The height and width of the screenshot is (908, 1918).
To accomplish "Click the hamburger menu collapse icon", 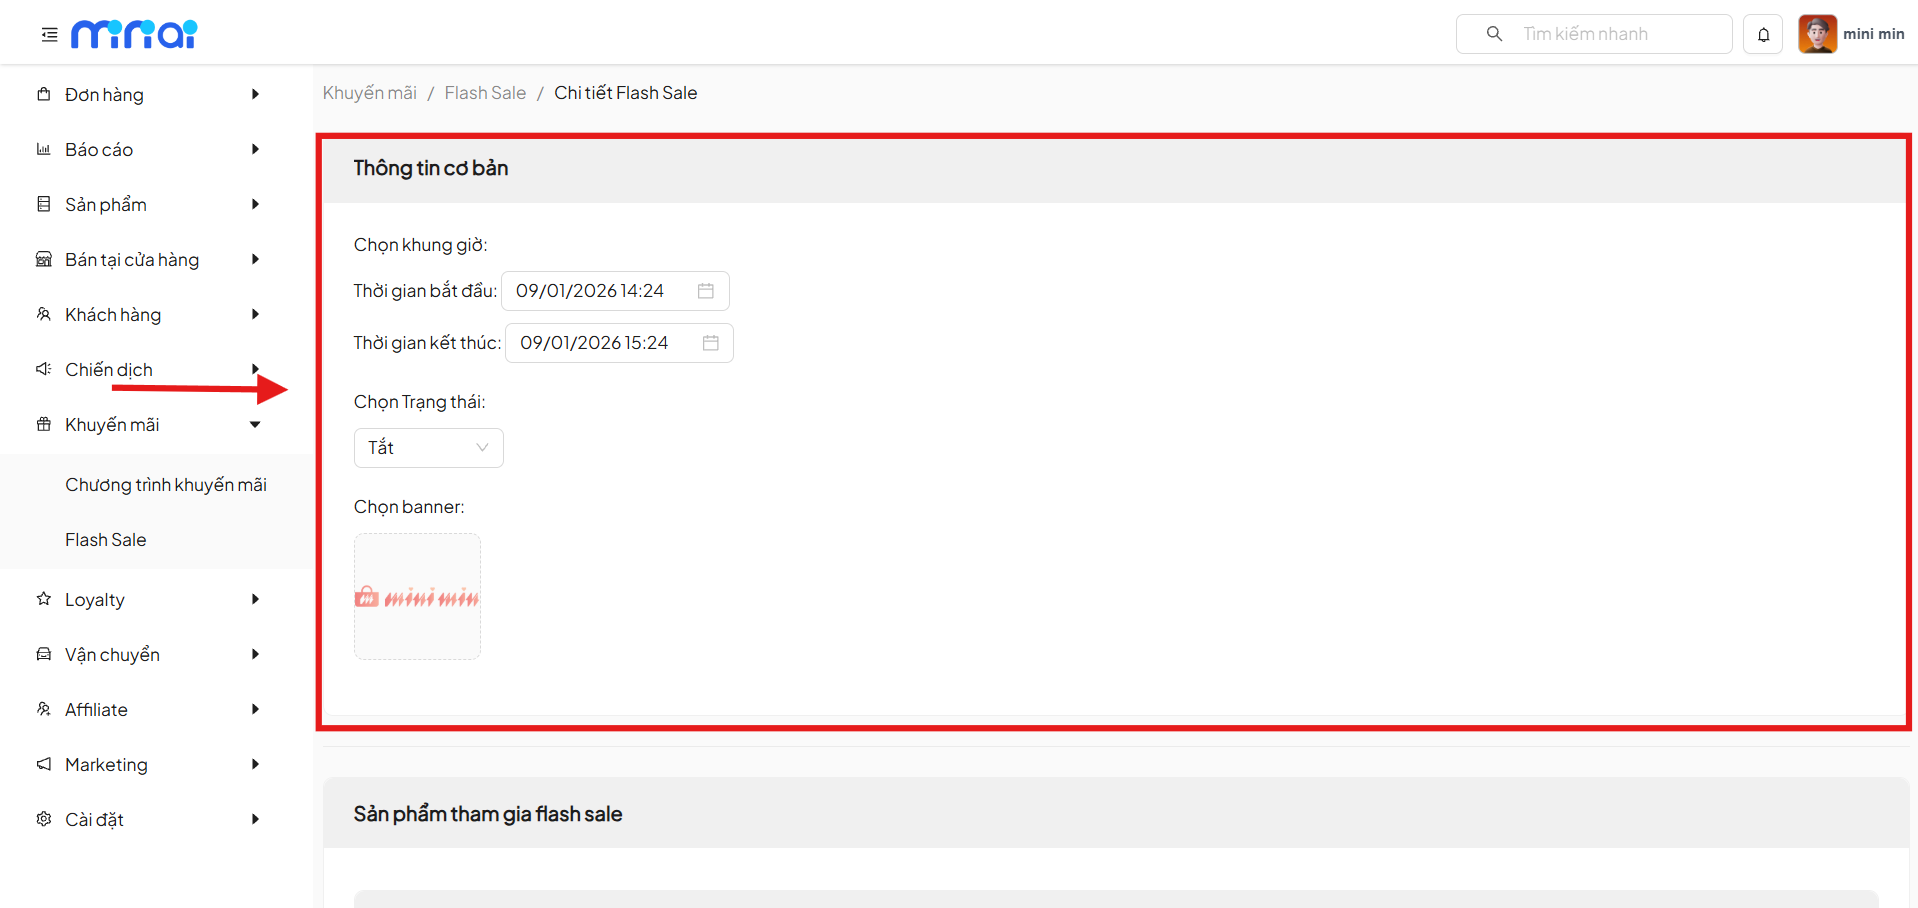I will point(49,35).
